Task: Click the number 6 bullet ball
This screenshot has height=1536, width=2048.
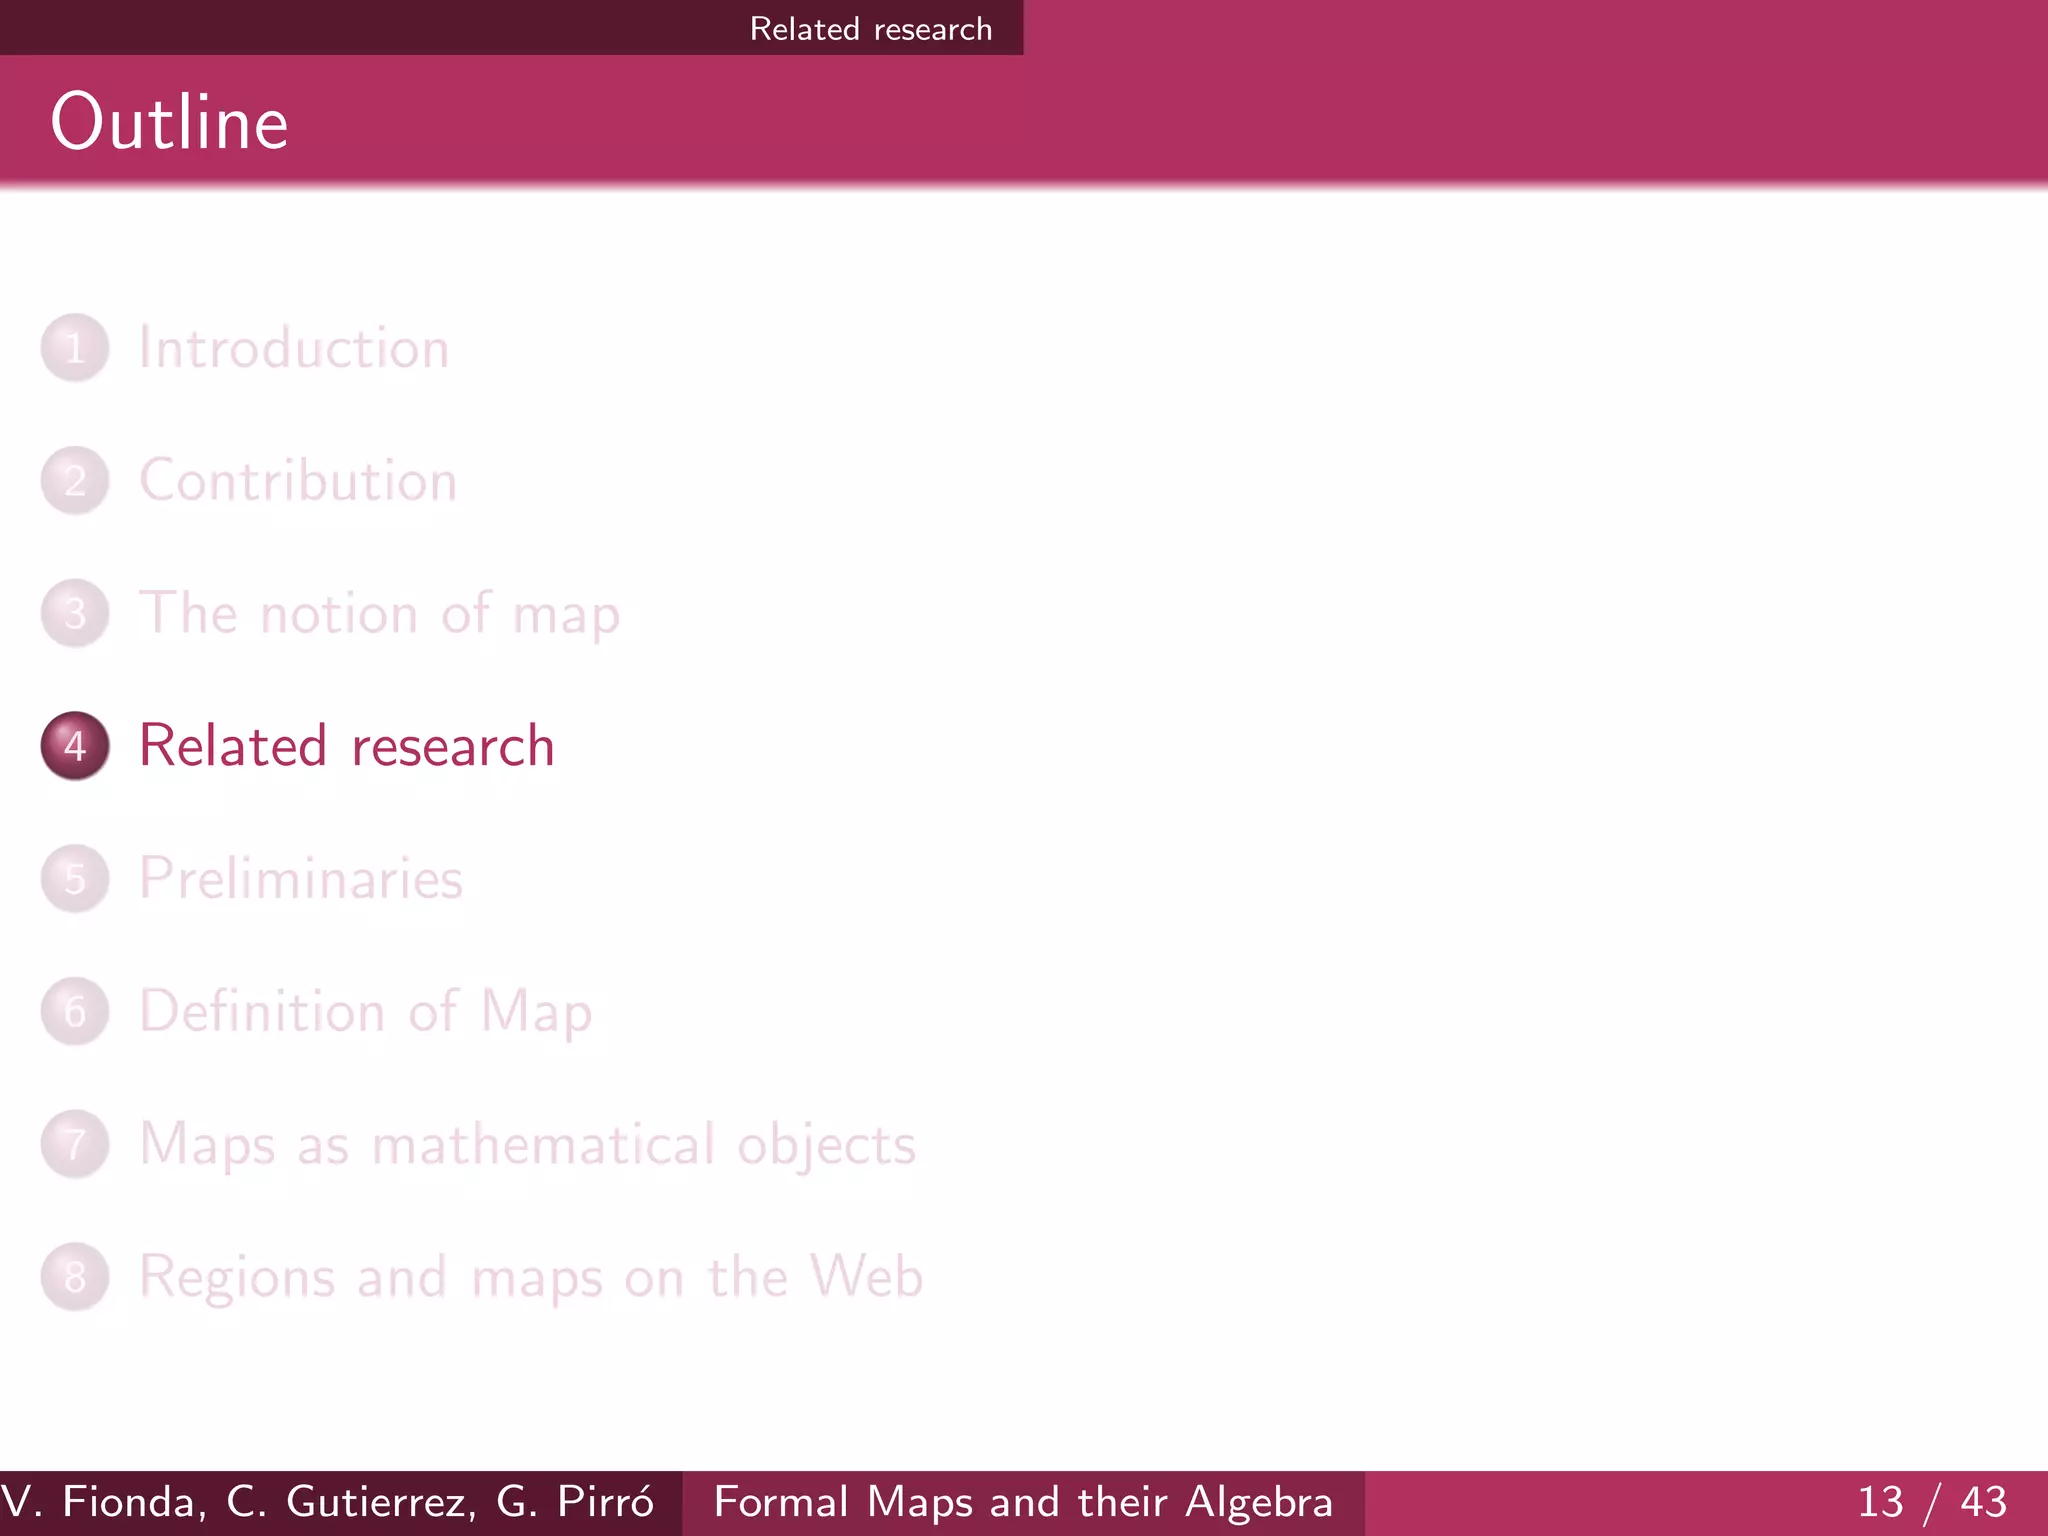Action: 75,1011
